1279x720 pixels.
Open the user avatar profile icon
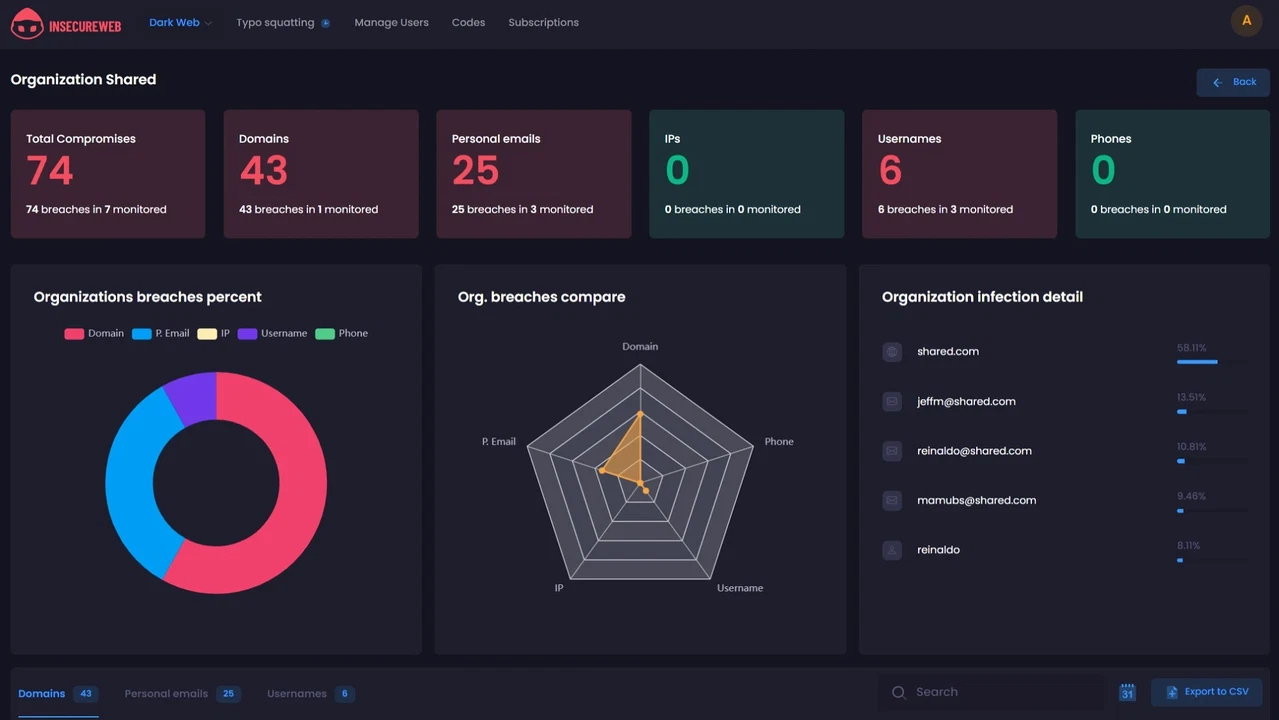click(x=1246, y=21)
